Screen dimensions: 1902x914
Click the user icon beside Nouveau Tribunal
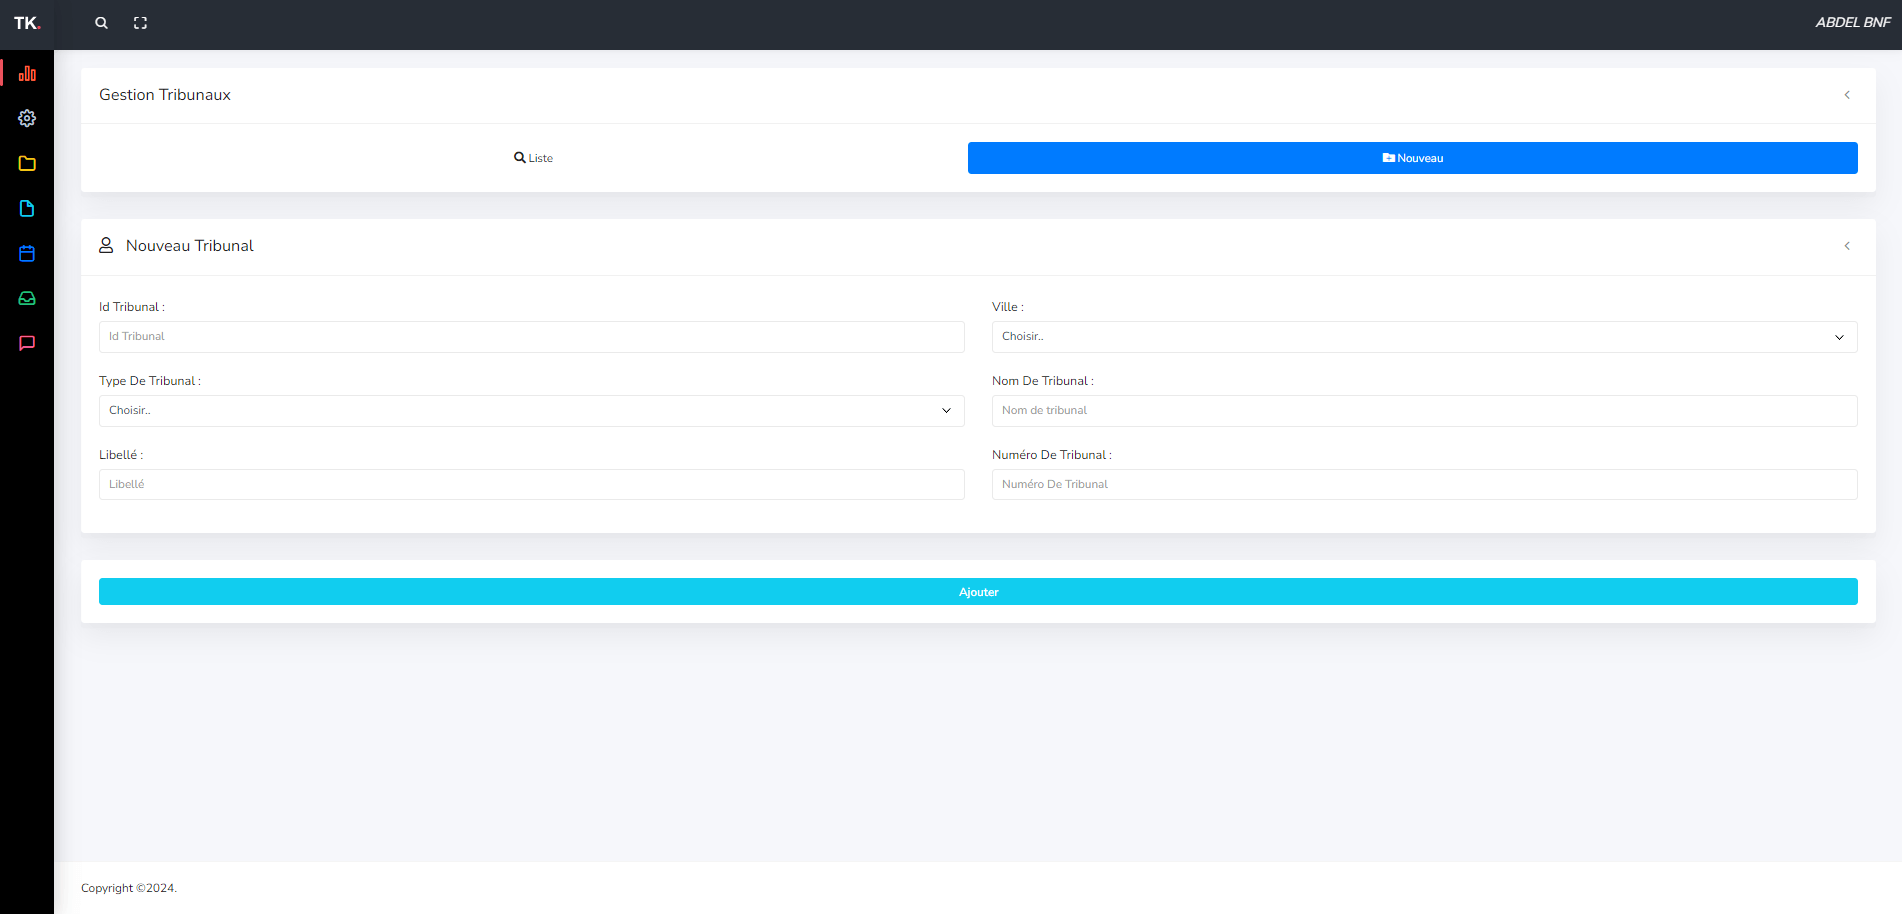pos(106,245)
